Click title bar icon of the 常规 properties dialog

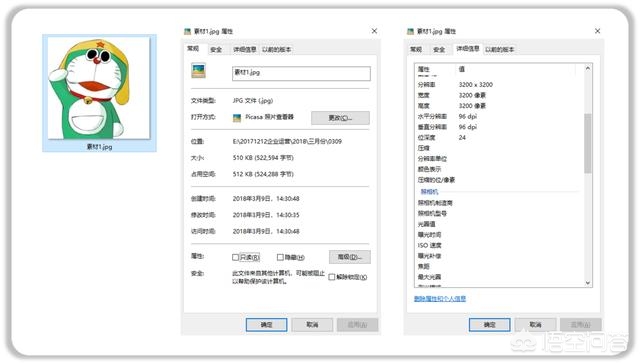click(x=187, y=31)
